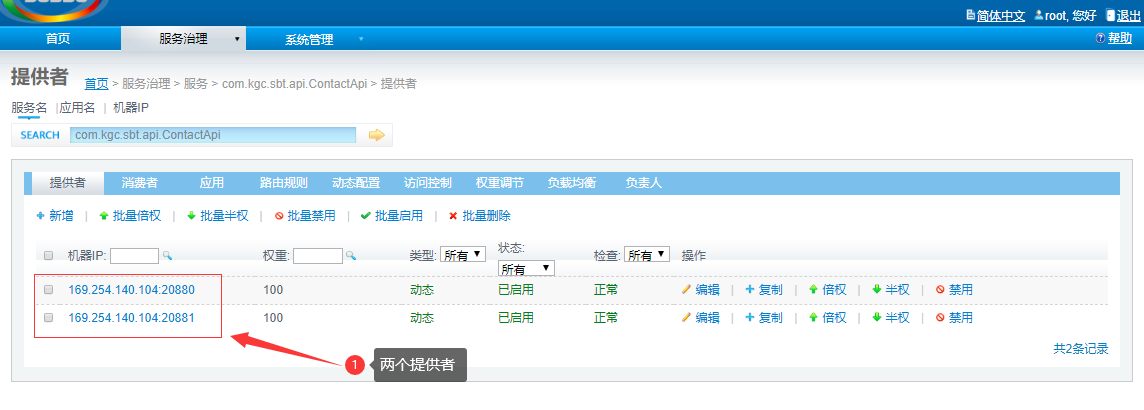
Task: Click the 简体中文 language link
Action: point(1001,16)
